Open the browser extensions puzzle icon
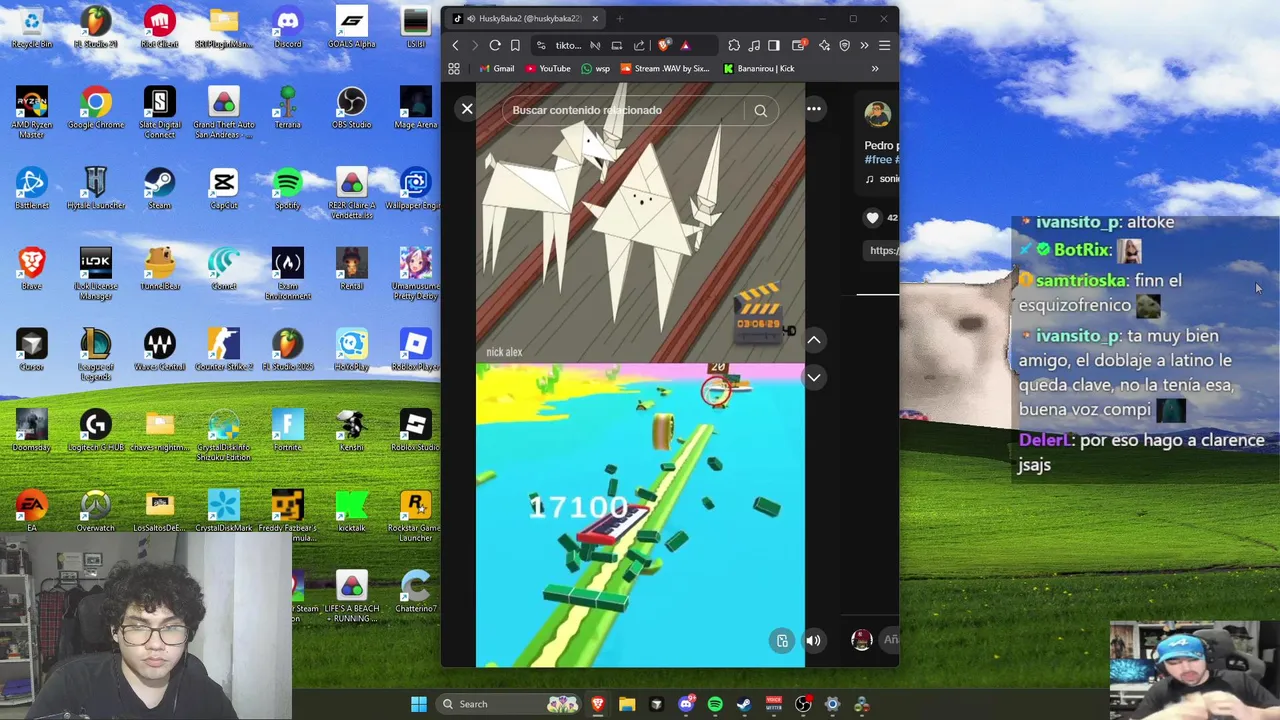1280x720 pixels. click(x=734, y=45)
